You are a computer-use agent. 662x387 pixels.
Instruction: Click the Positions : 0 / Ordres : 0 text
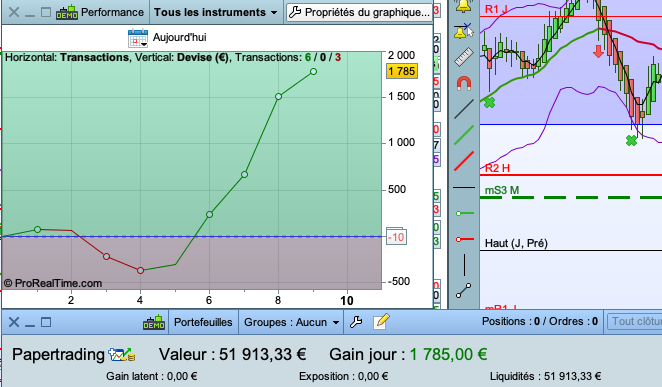(x=540, y=322)
